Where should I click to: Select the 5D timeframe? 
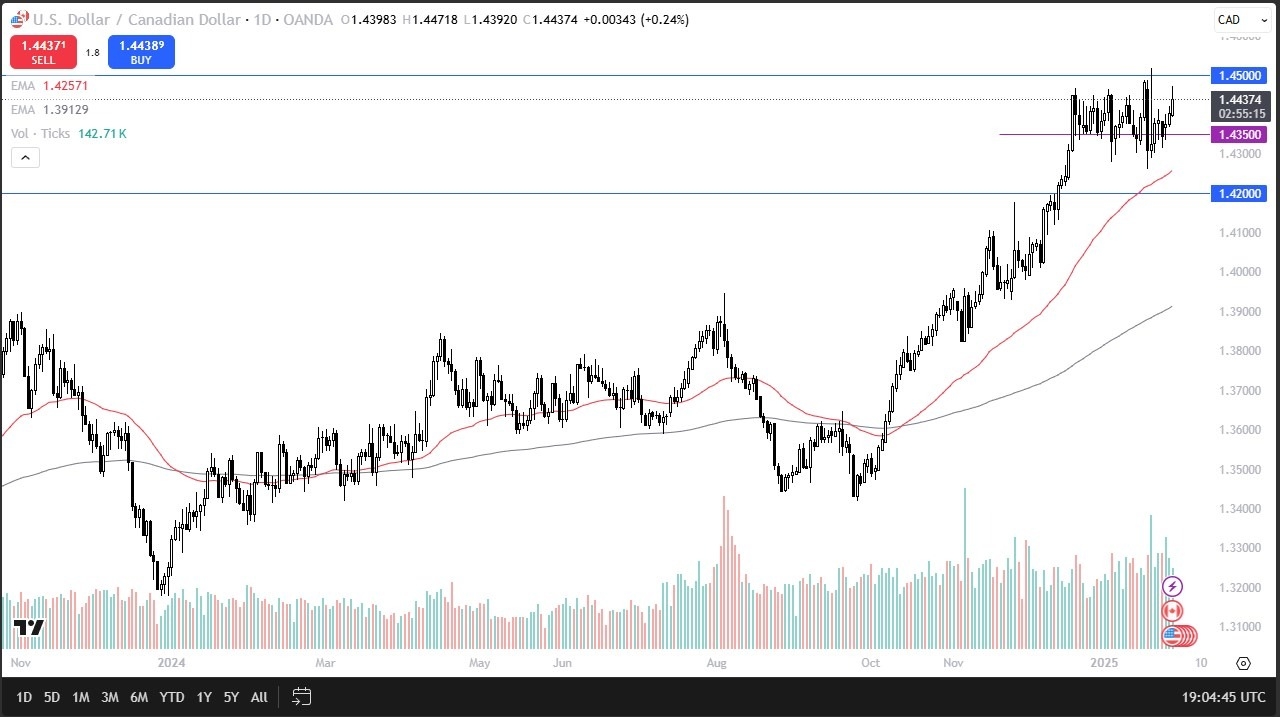tap(51, 697)
